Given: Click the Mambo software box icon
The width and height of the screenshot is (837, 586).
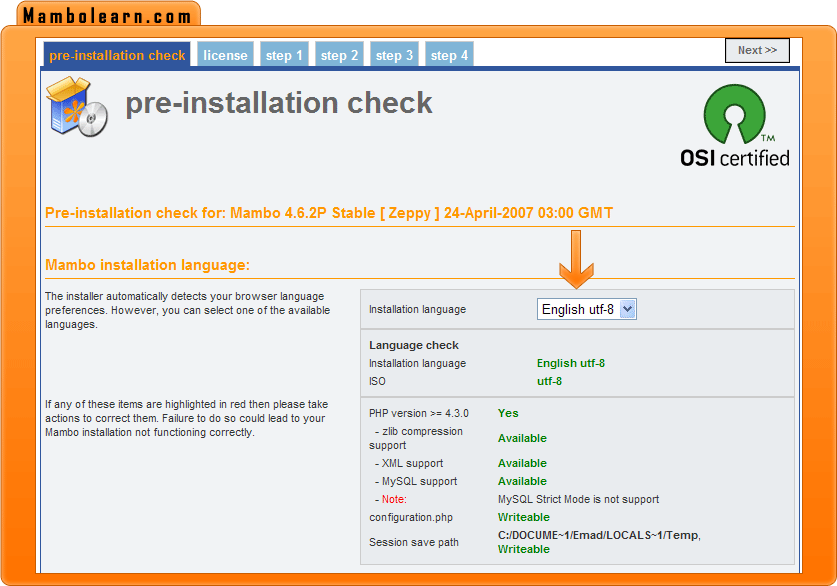Looking at the screenshot, I should (77, 106).
